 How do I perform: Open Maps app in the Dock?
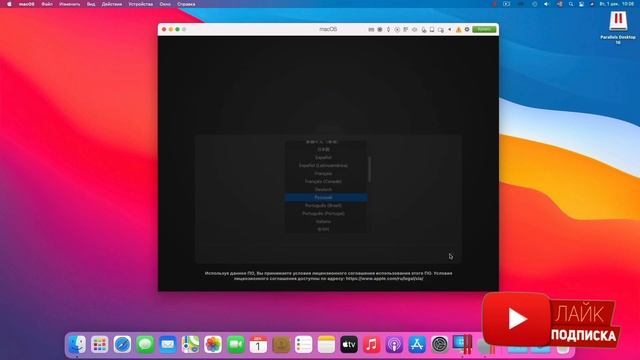tap(191, 344)
